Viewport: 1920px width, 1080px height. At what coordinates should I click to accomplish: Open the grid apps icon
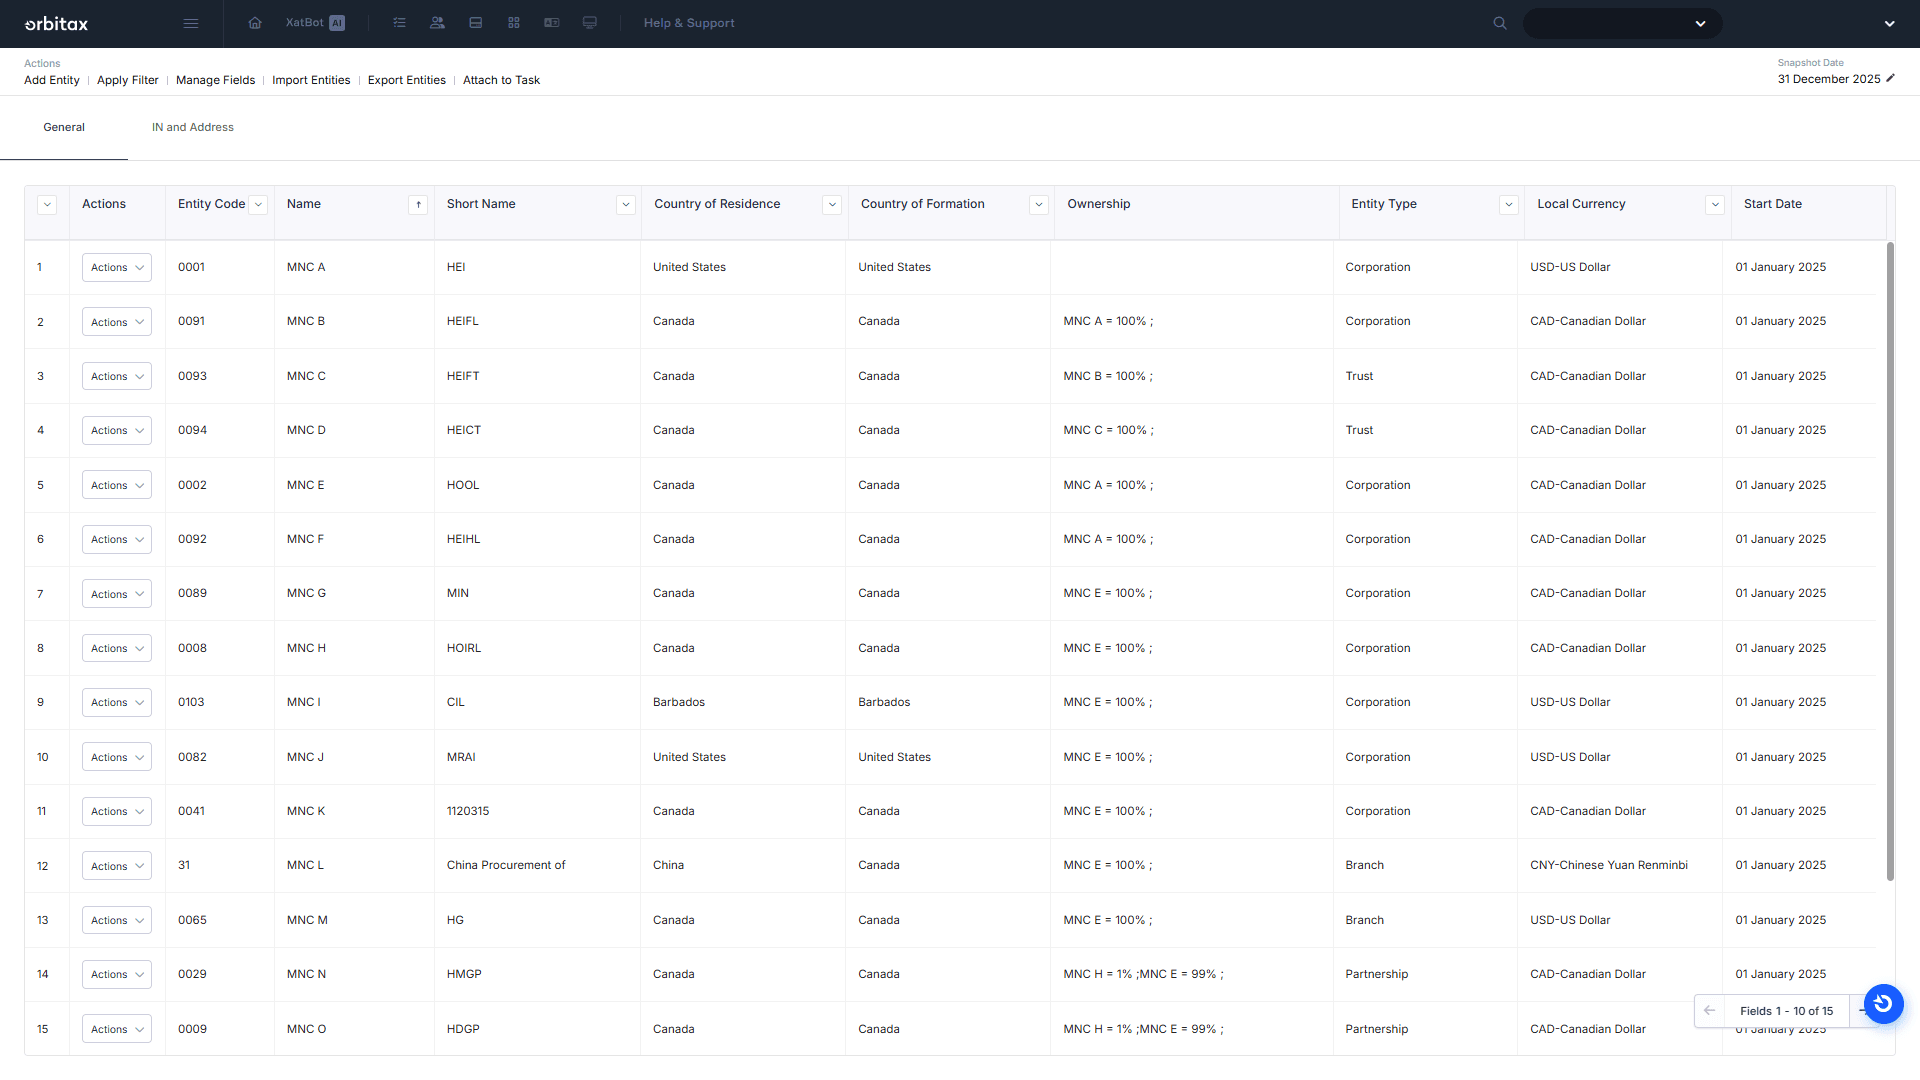tap(514, 23)
